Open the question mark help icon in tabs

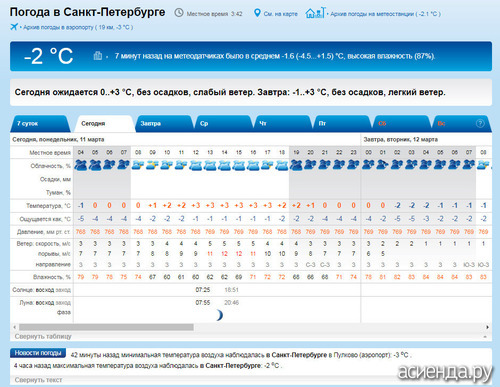[480, 123]
